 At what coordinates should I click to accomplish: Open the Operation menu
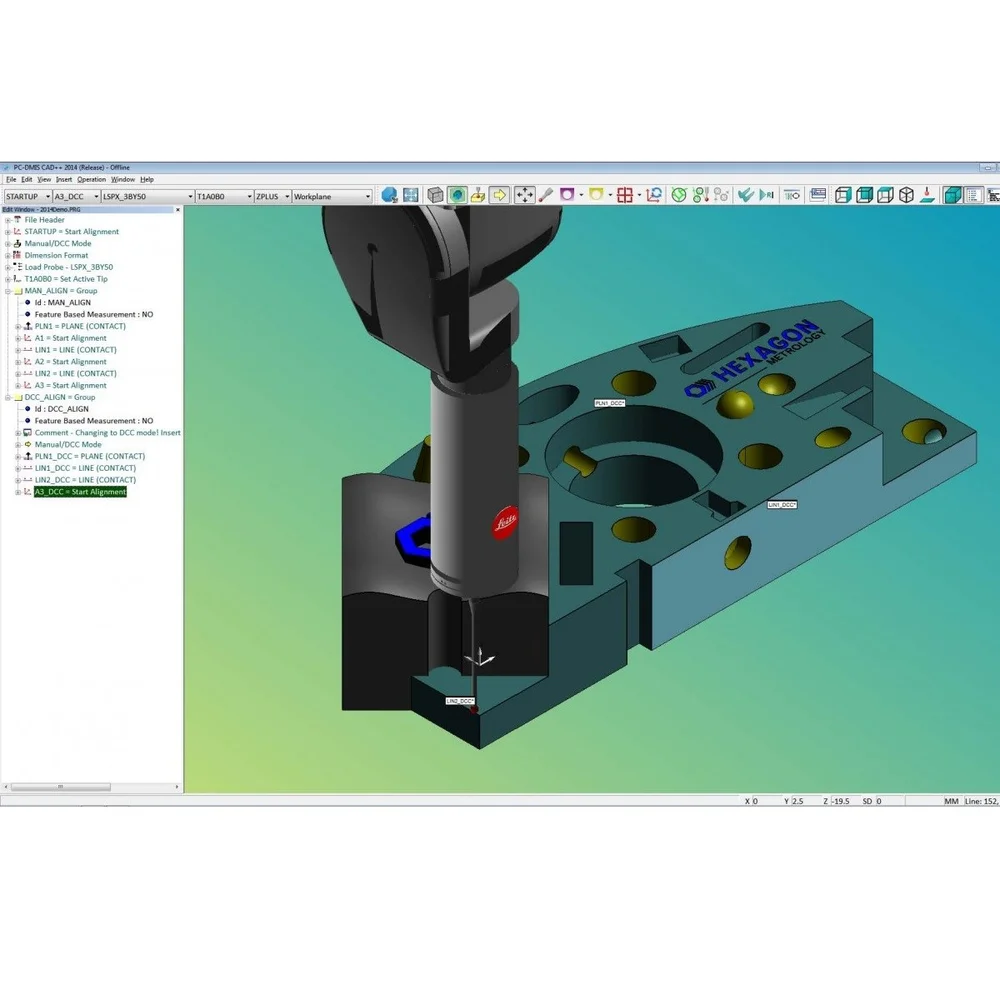click(x=91, y=180)
